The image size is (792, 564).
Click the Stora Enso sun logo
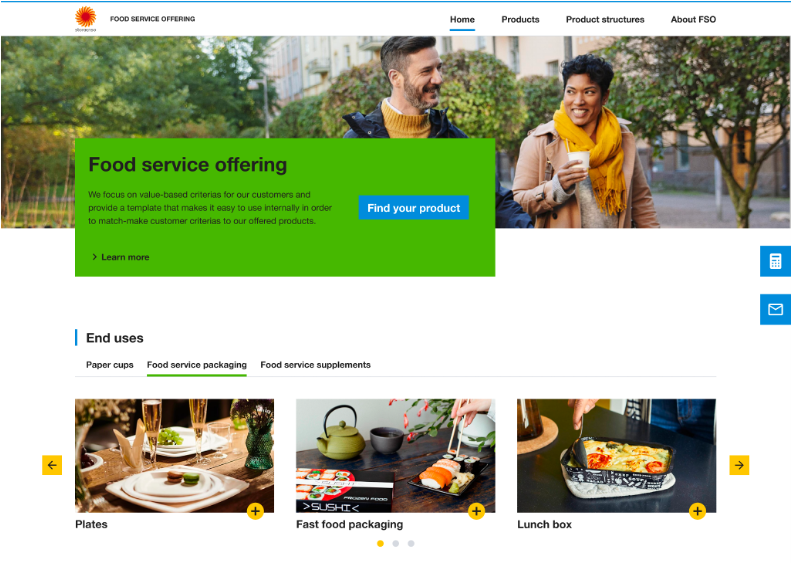85,19
